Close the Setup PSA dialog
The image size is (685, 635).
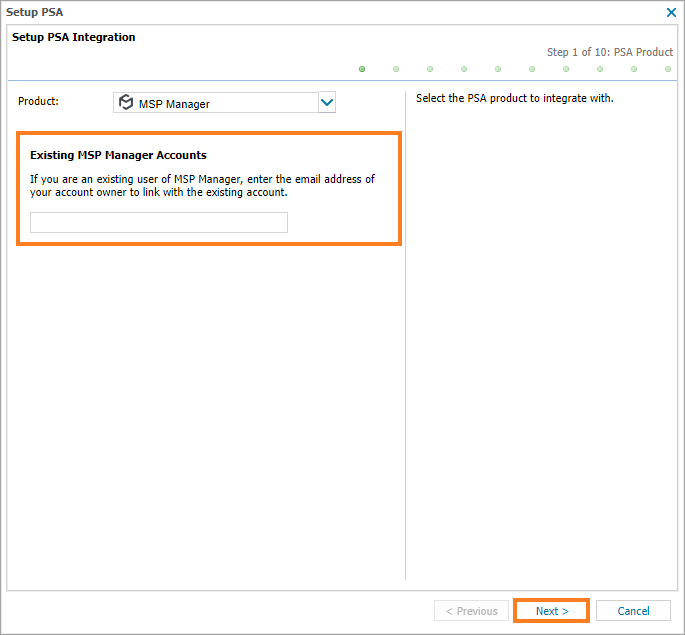pyautogui.click(x=671, y=12)
